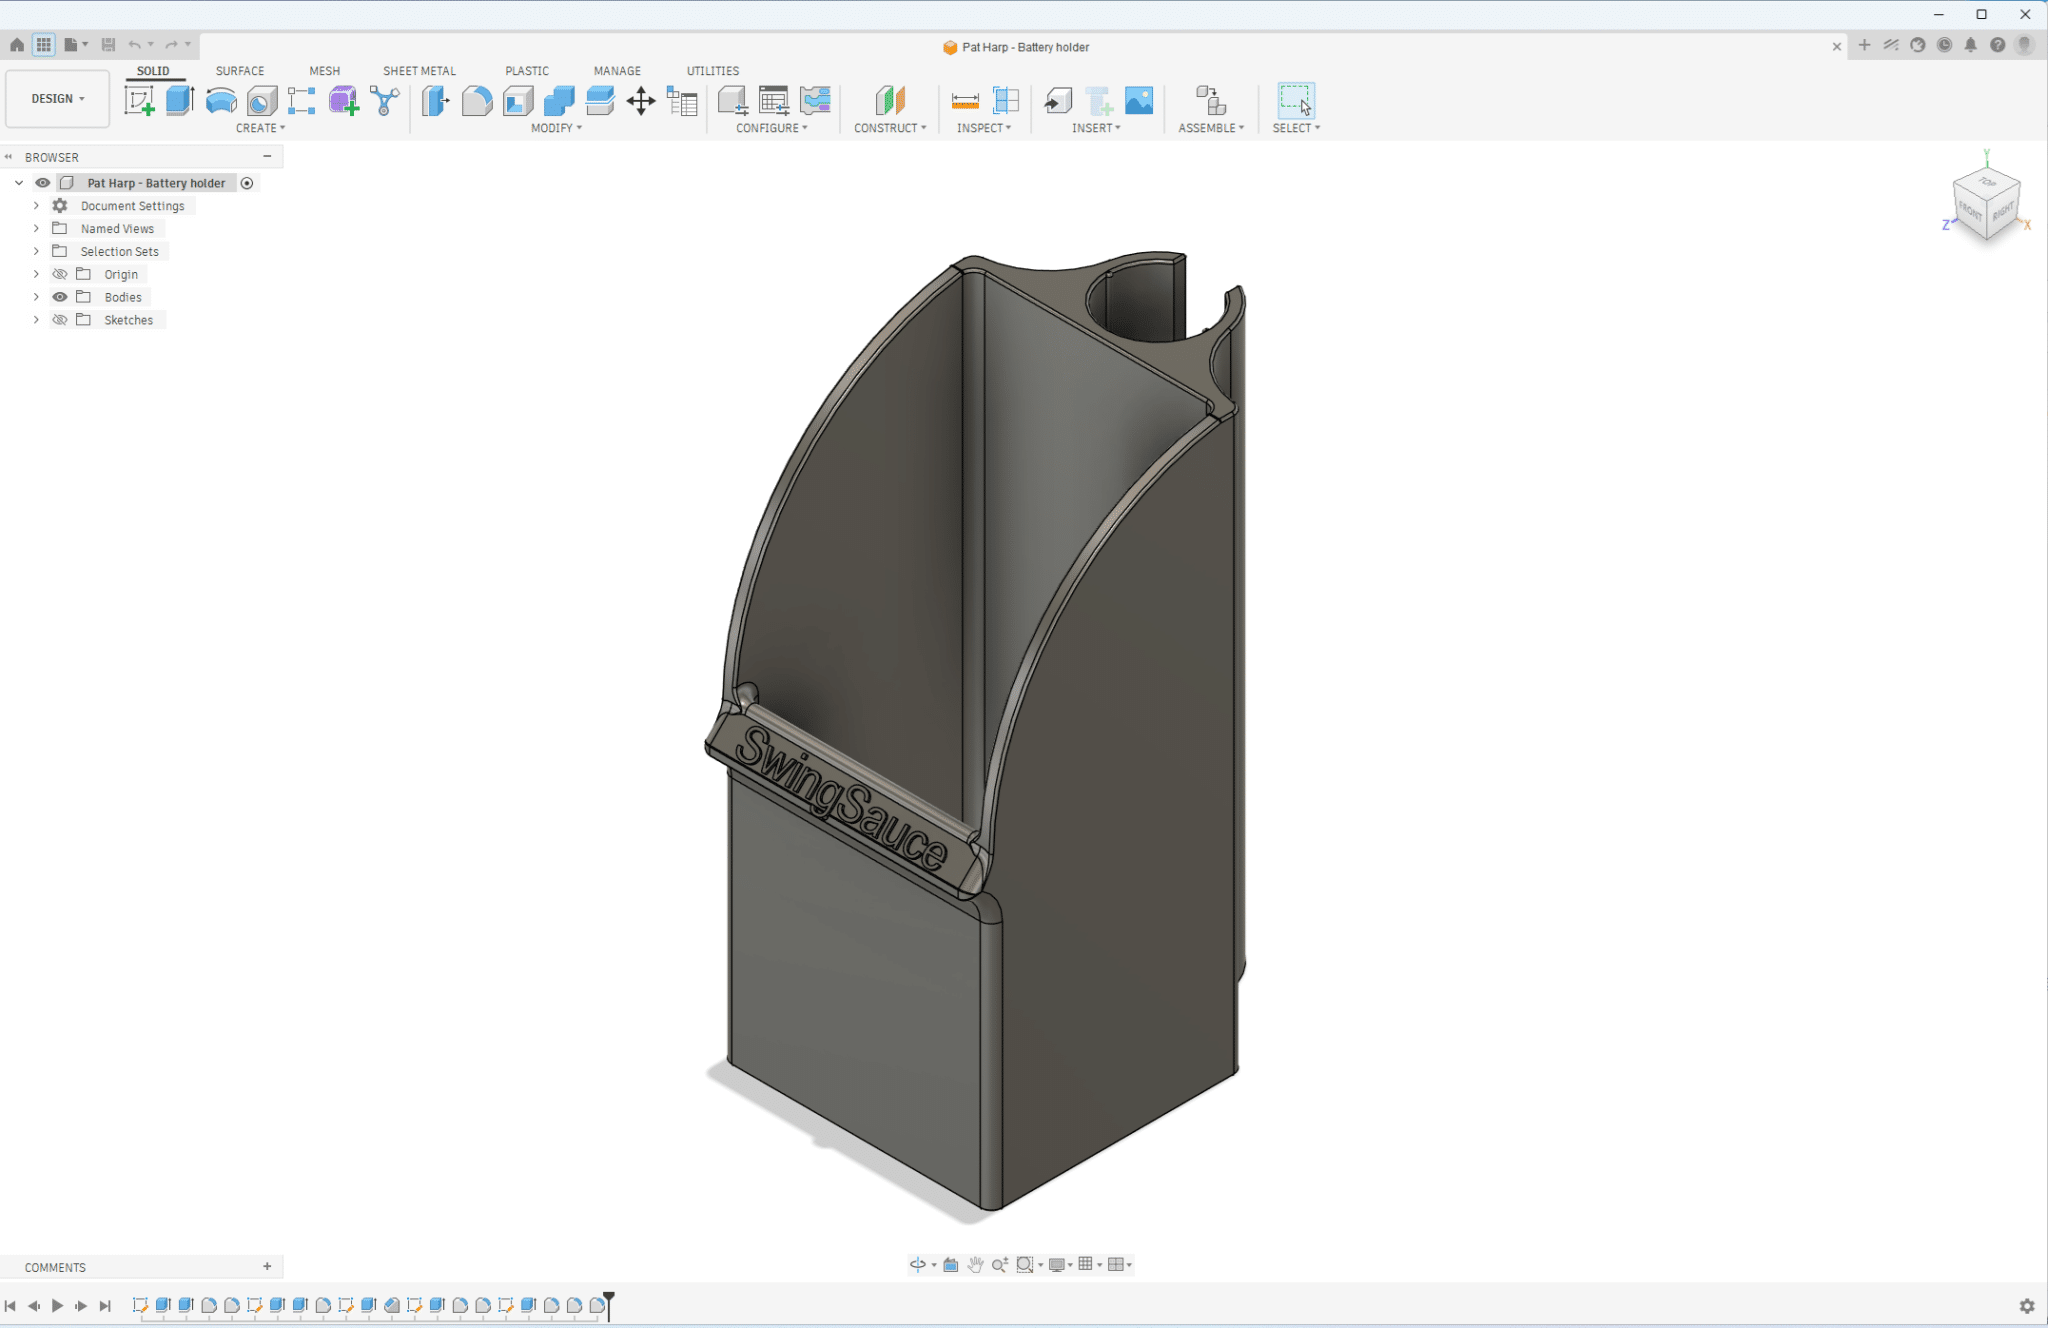This screenshot has width=2048, height=1328.
Task: Open the CREATE dropdown menu
Action: point(260,128)
